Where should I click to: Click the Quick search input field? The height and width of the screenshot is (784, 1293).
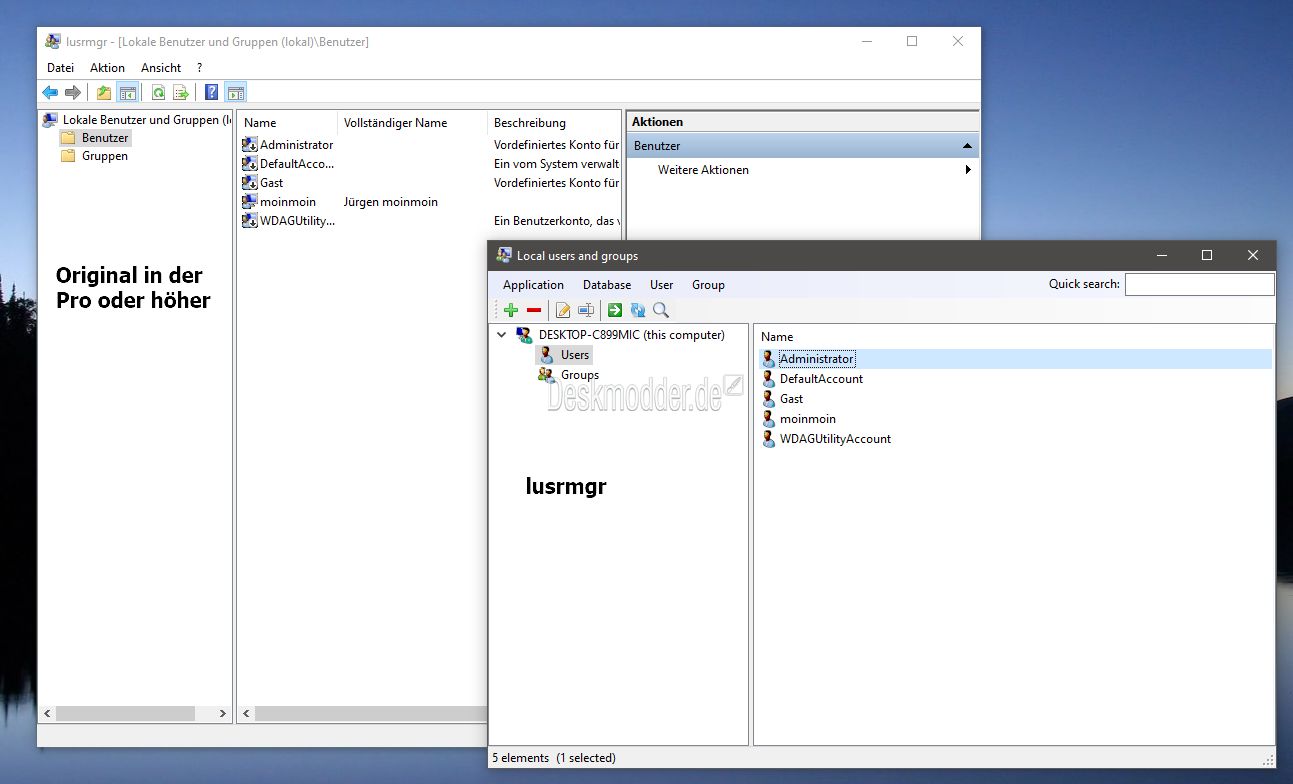coord(1200,285)
